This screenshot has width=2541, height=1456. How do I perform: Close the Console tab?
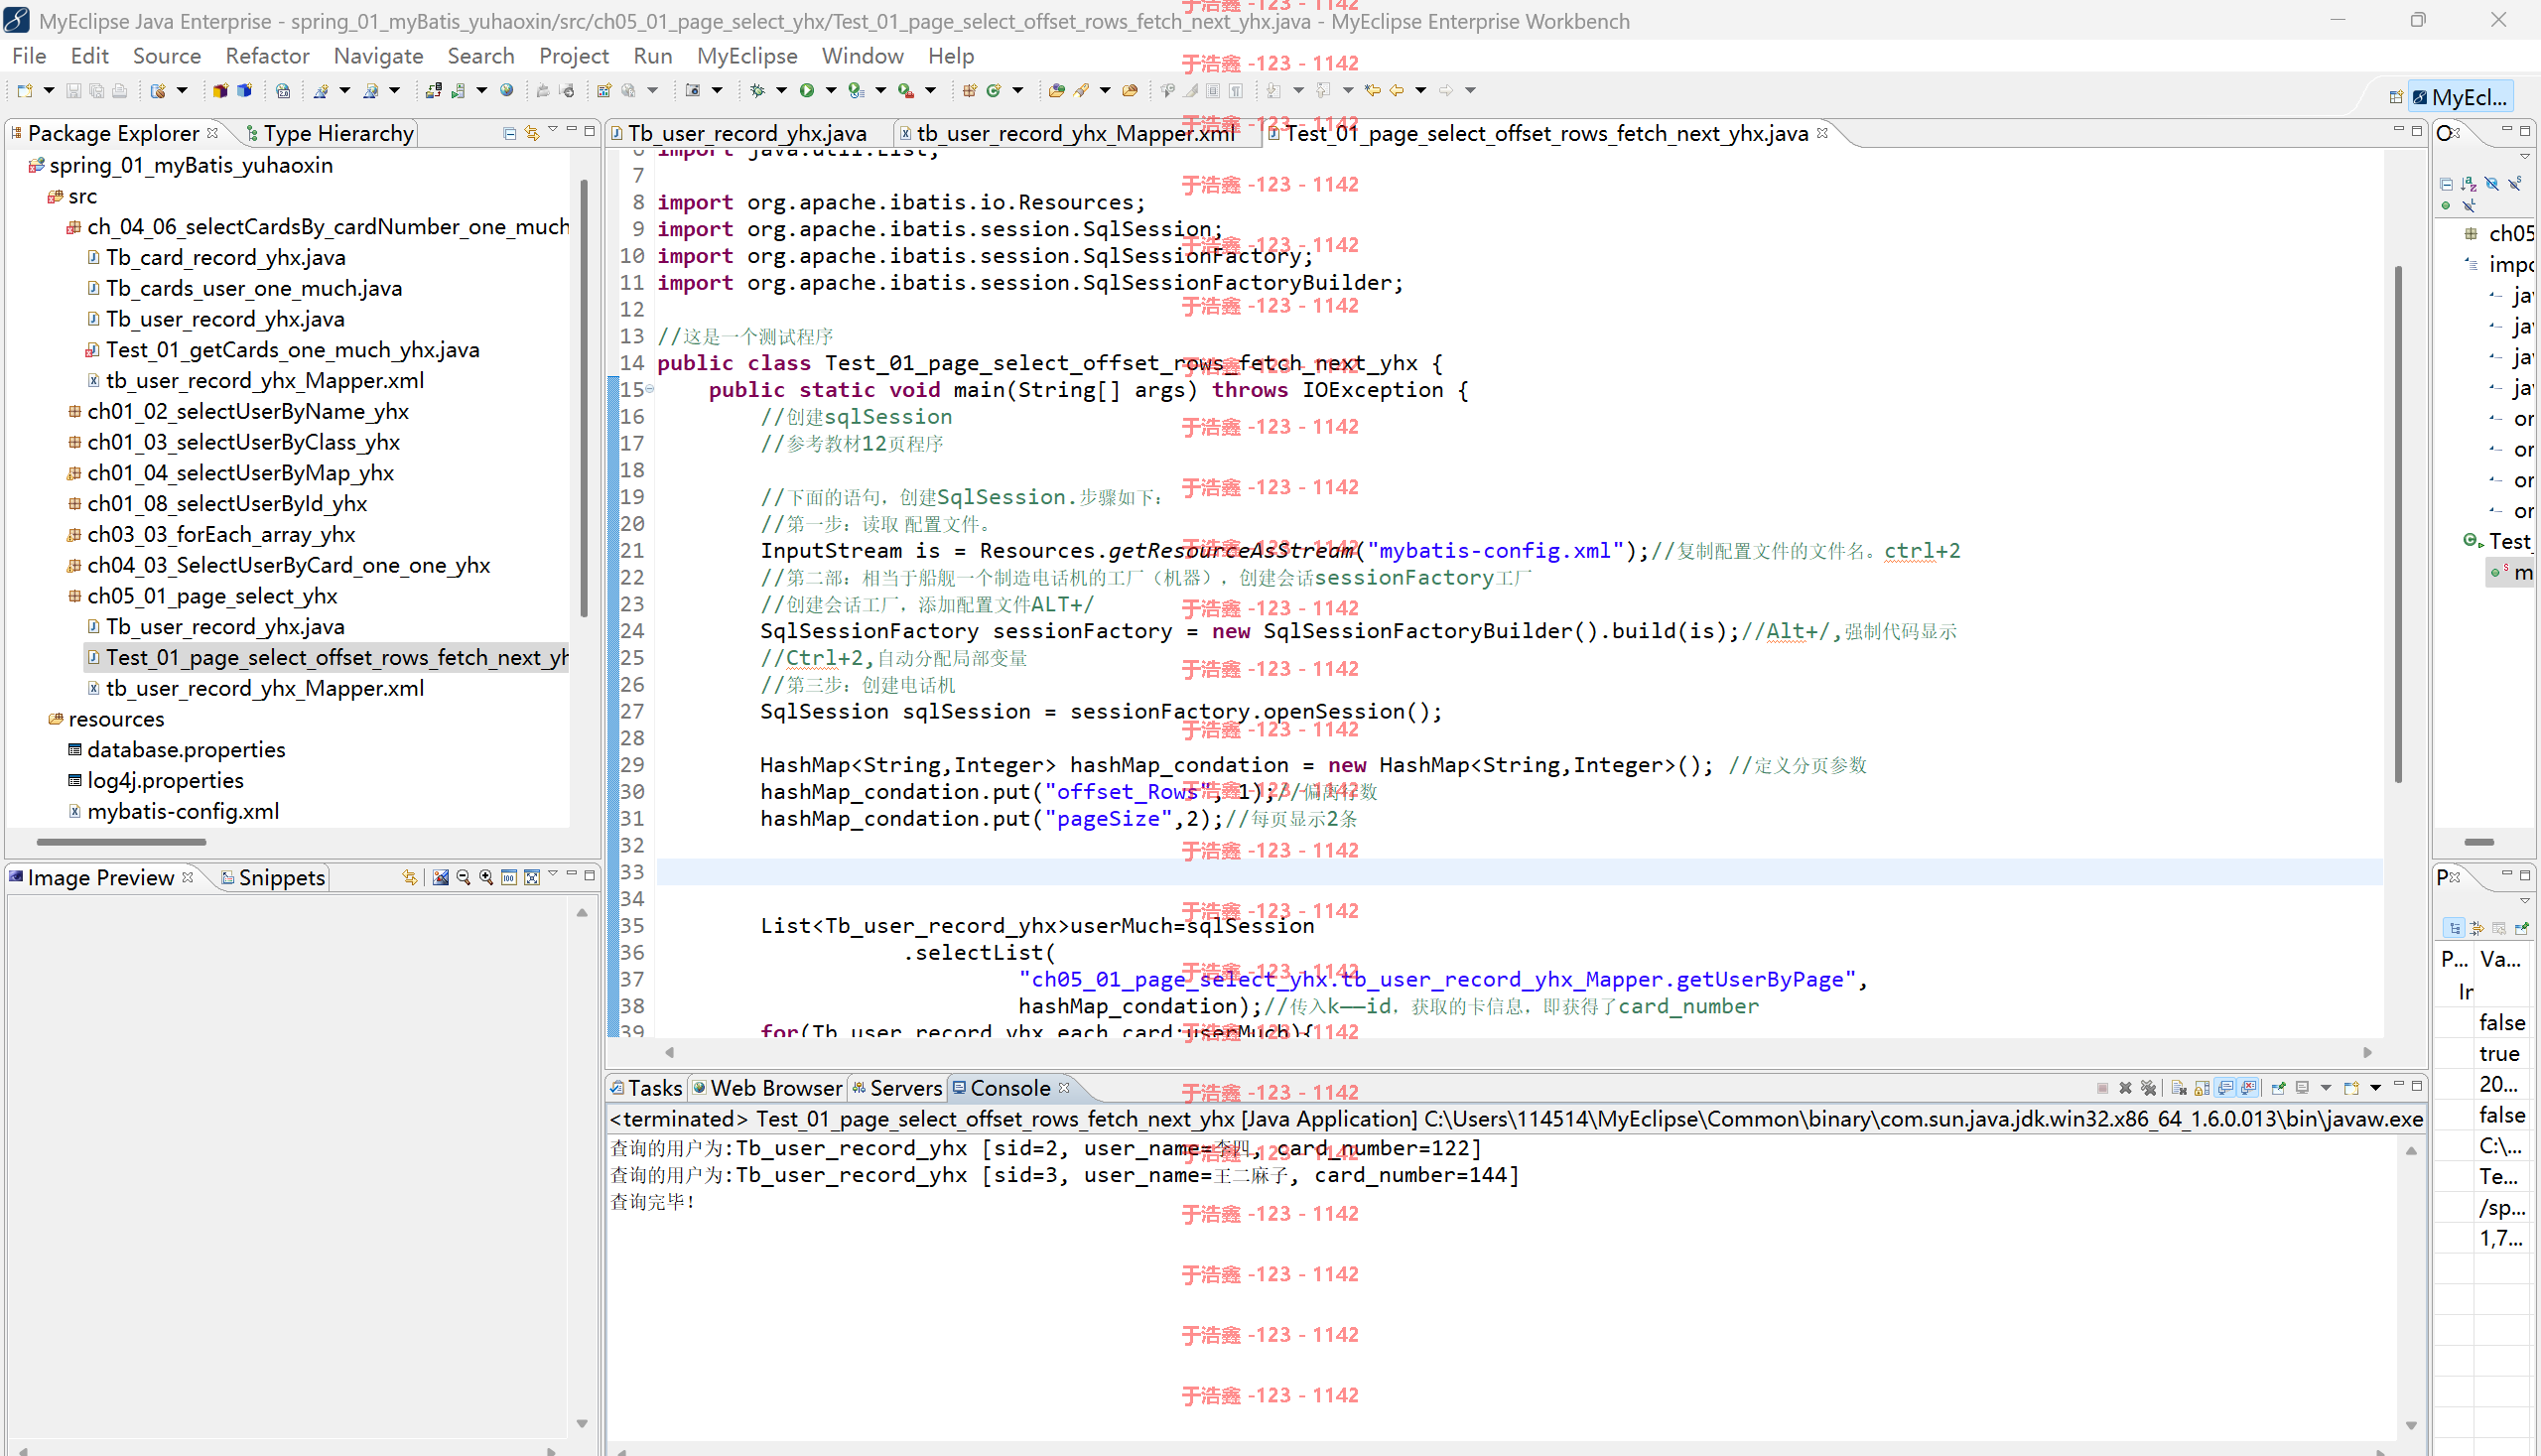(1064, 1087)
